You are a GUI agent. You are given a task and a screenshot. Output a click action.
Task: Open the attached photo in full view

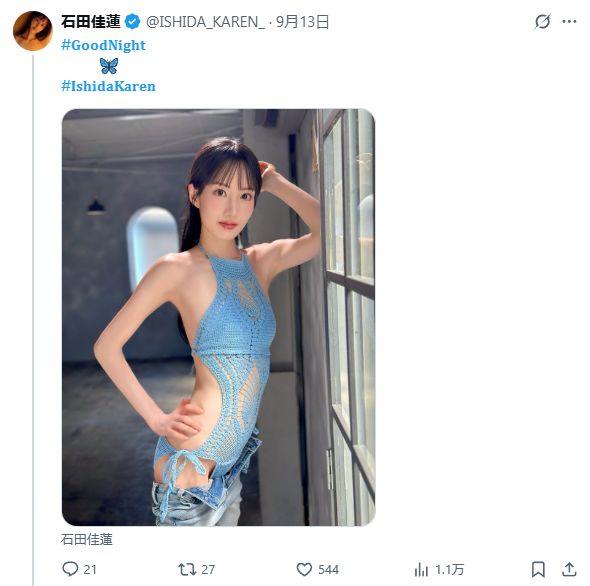(218, 317)
